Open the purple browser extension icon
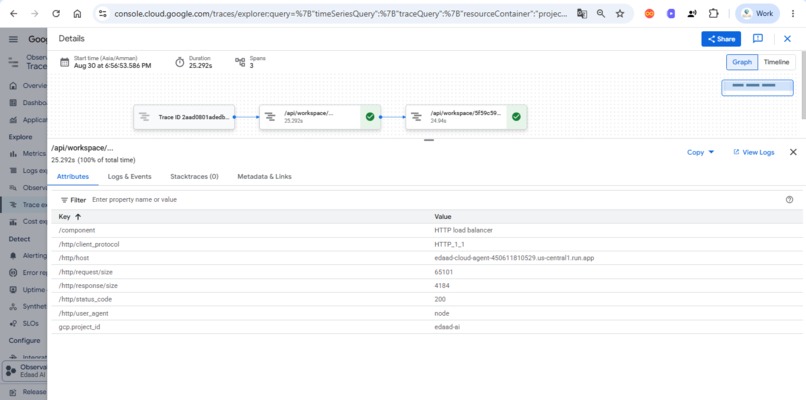 (x=671, y=14)
